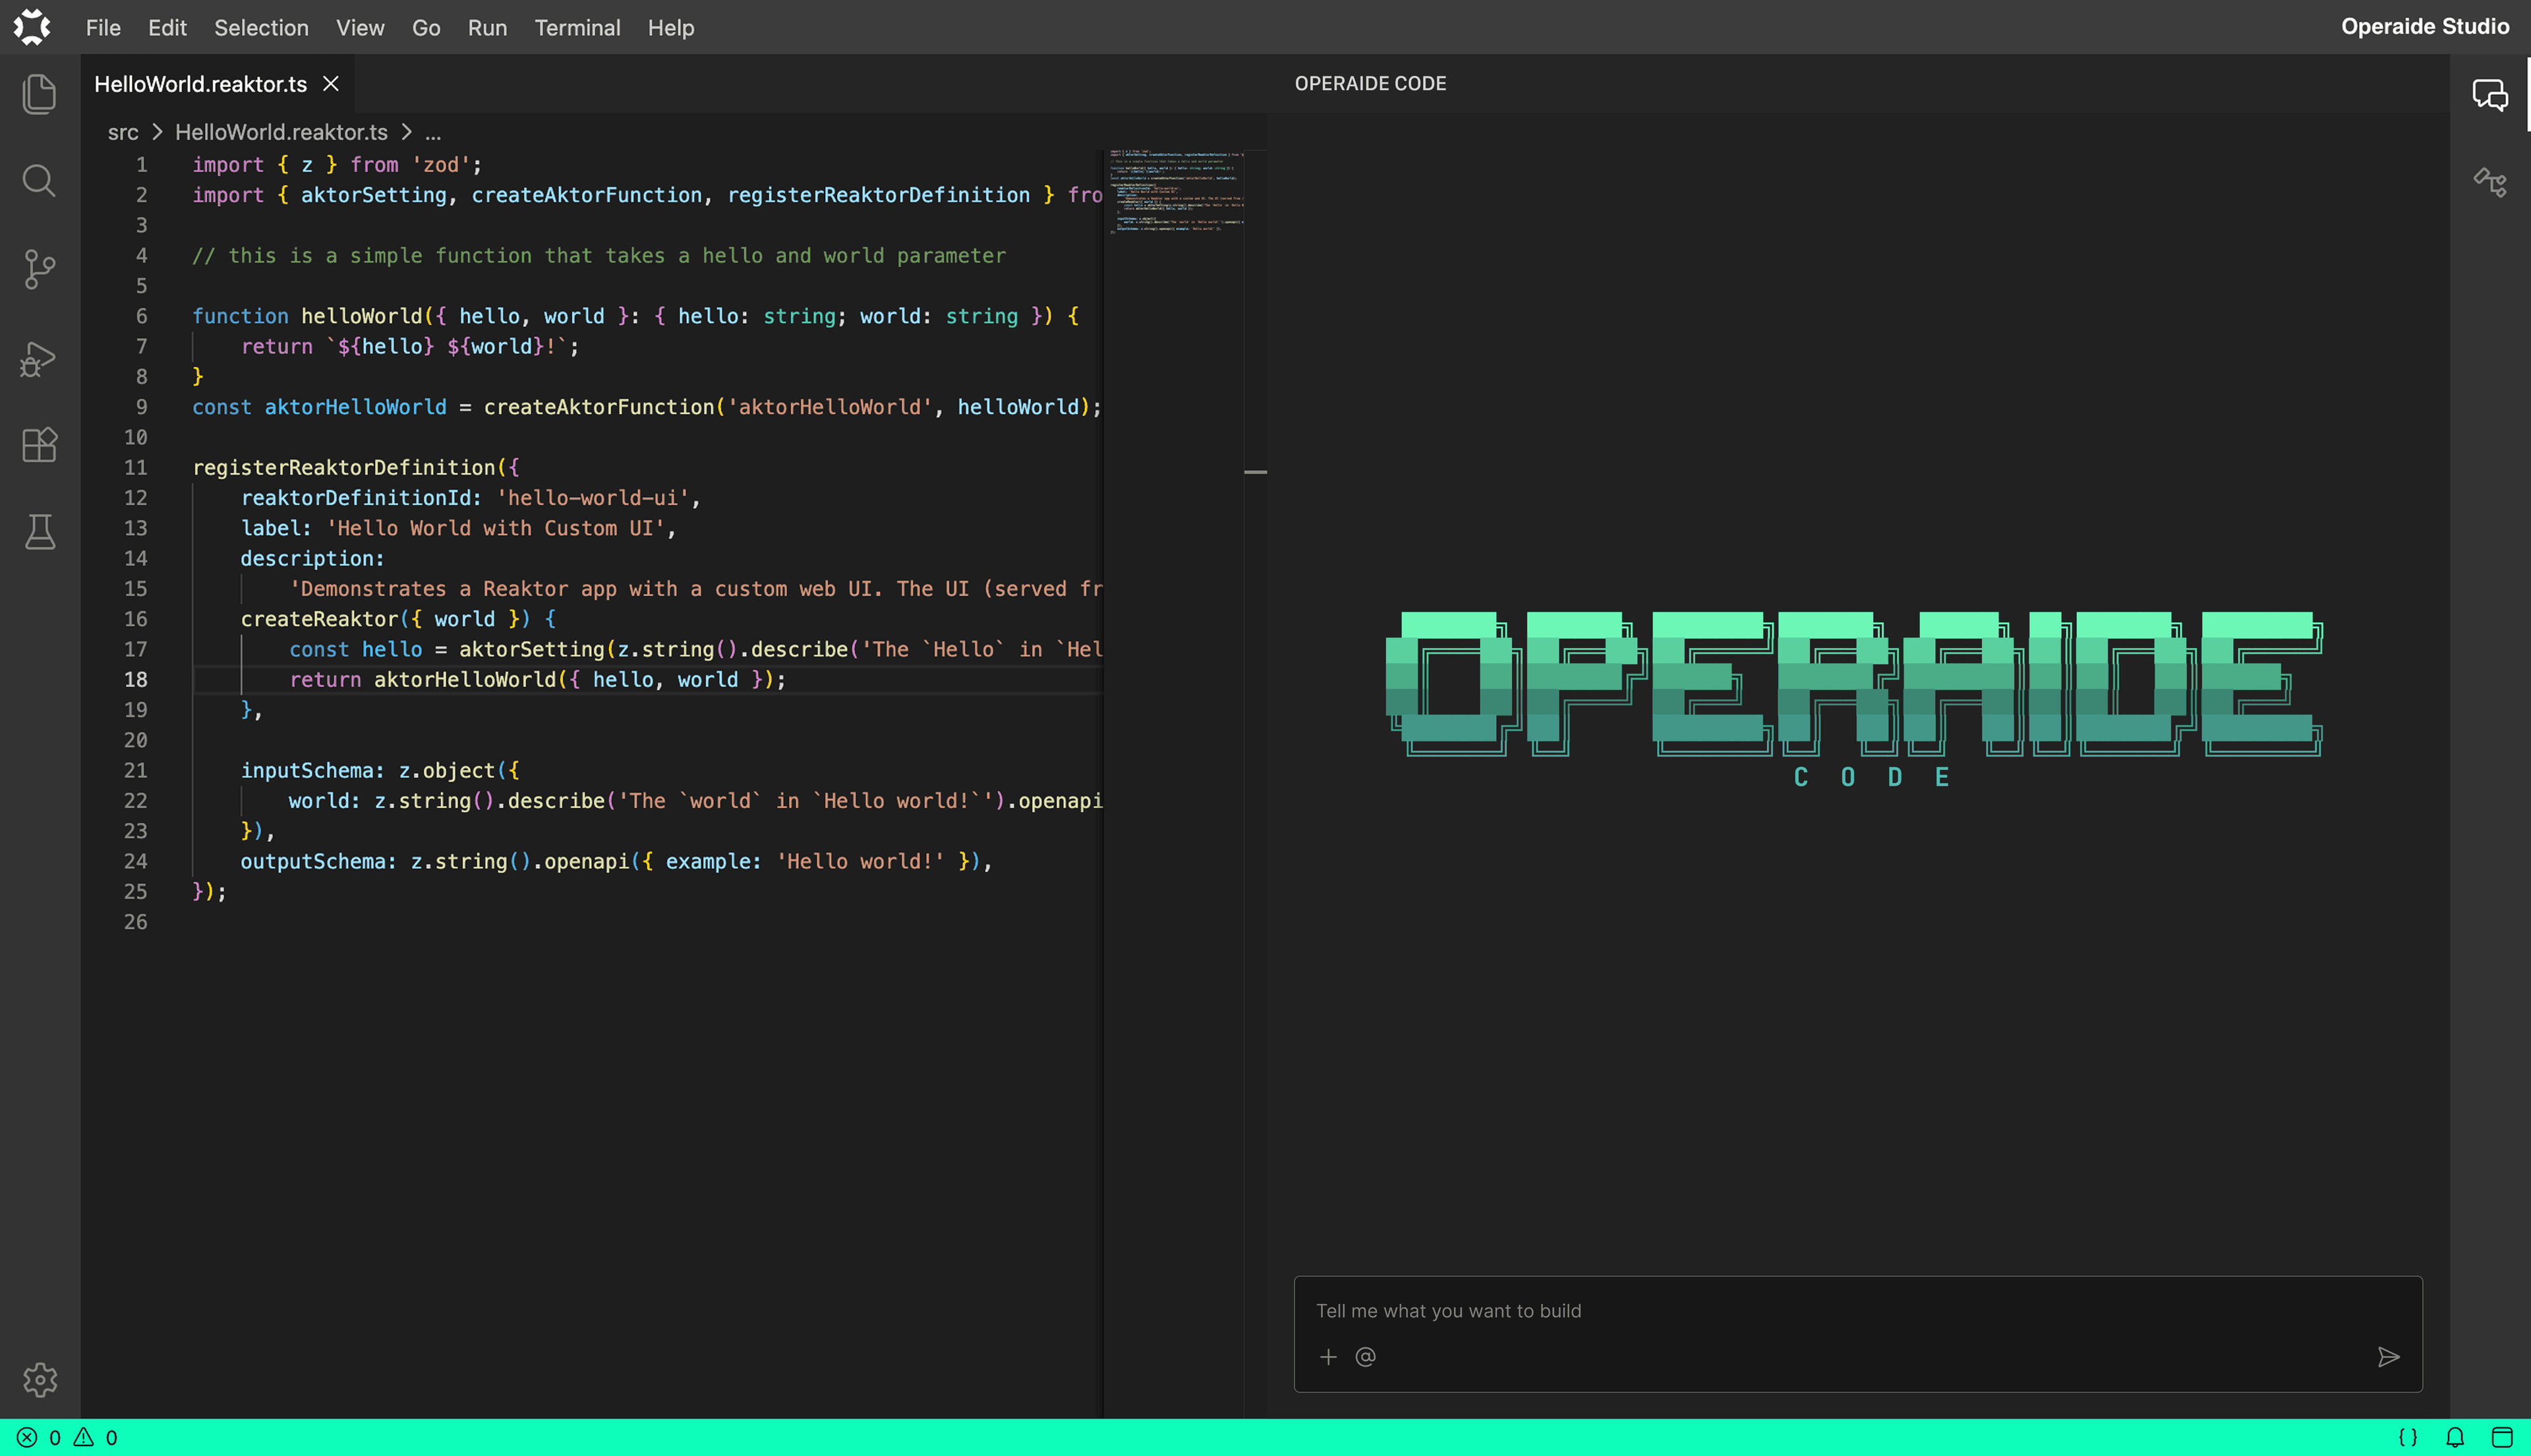The height and width of the screenshot is (1456, 2531).
Task: Open the Edit menu
Action: [x=167, y=28]
